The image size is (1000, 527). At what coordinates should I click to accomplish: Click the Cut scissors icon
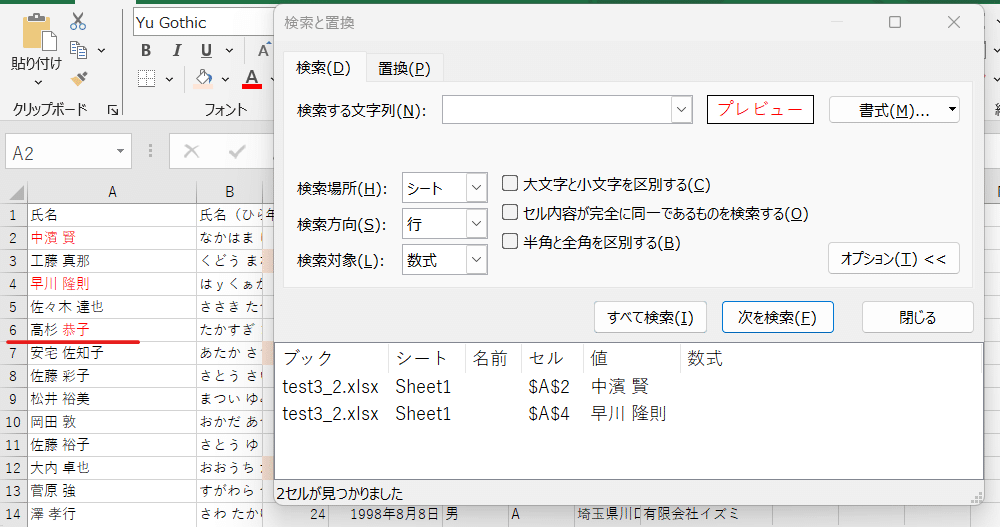(78, 21)
